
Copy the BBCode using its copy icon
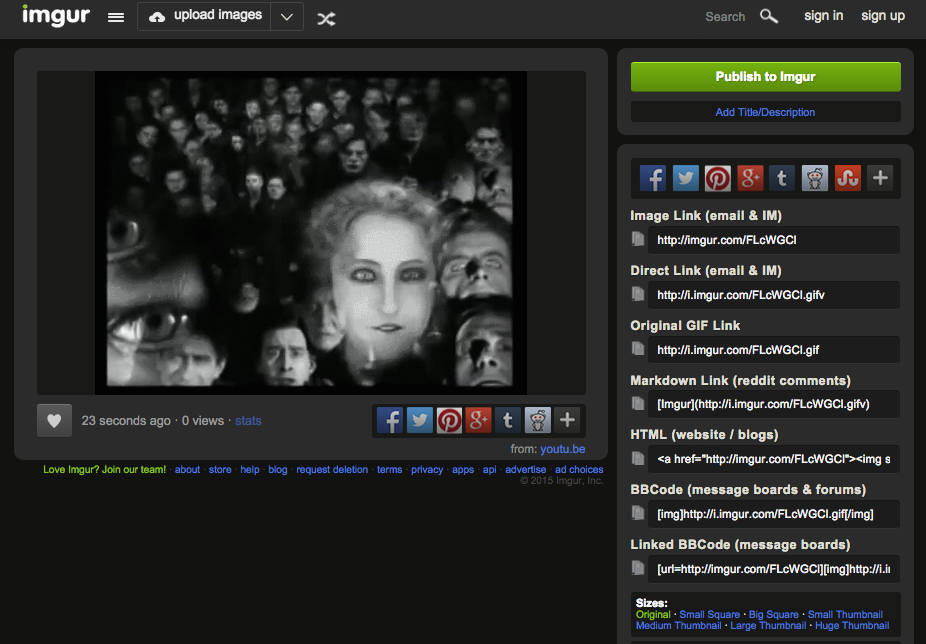pyautogui.click(x=638, y=513)
